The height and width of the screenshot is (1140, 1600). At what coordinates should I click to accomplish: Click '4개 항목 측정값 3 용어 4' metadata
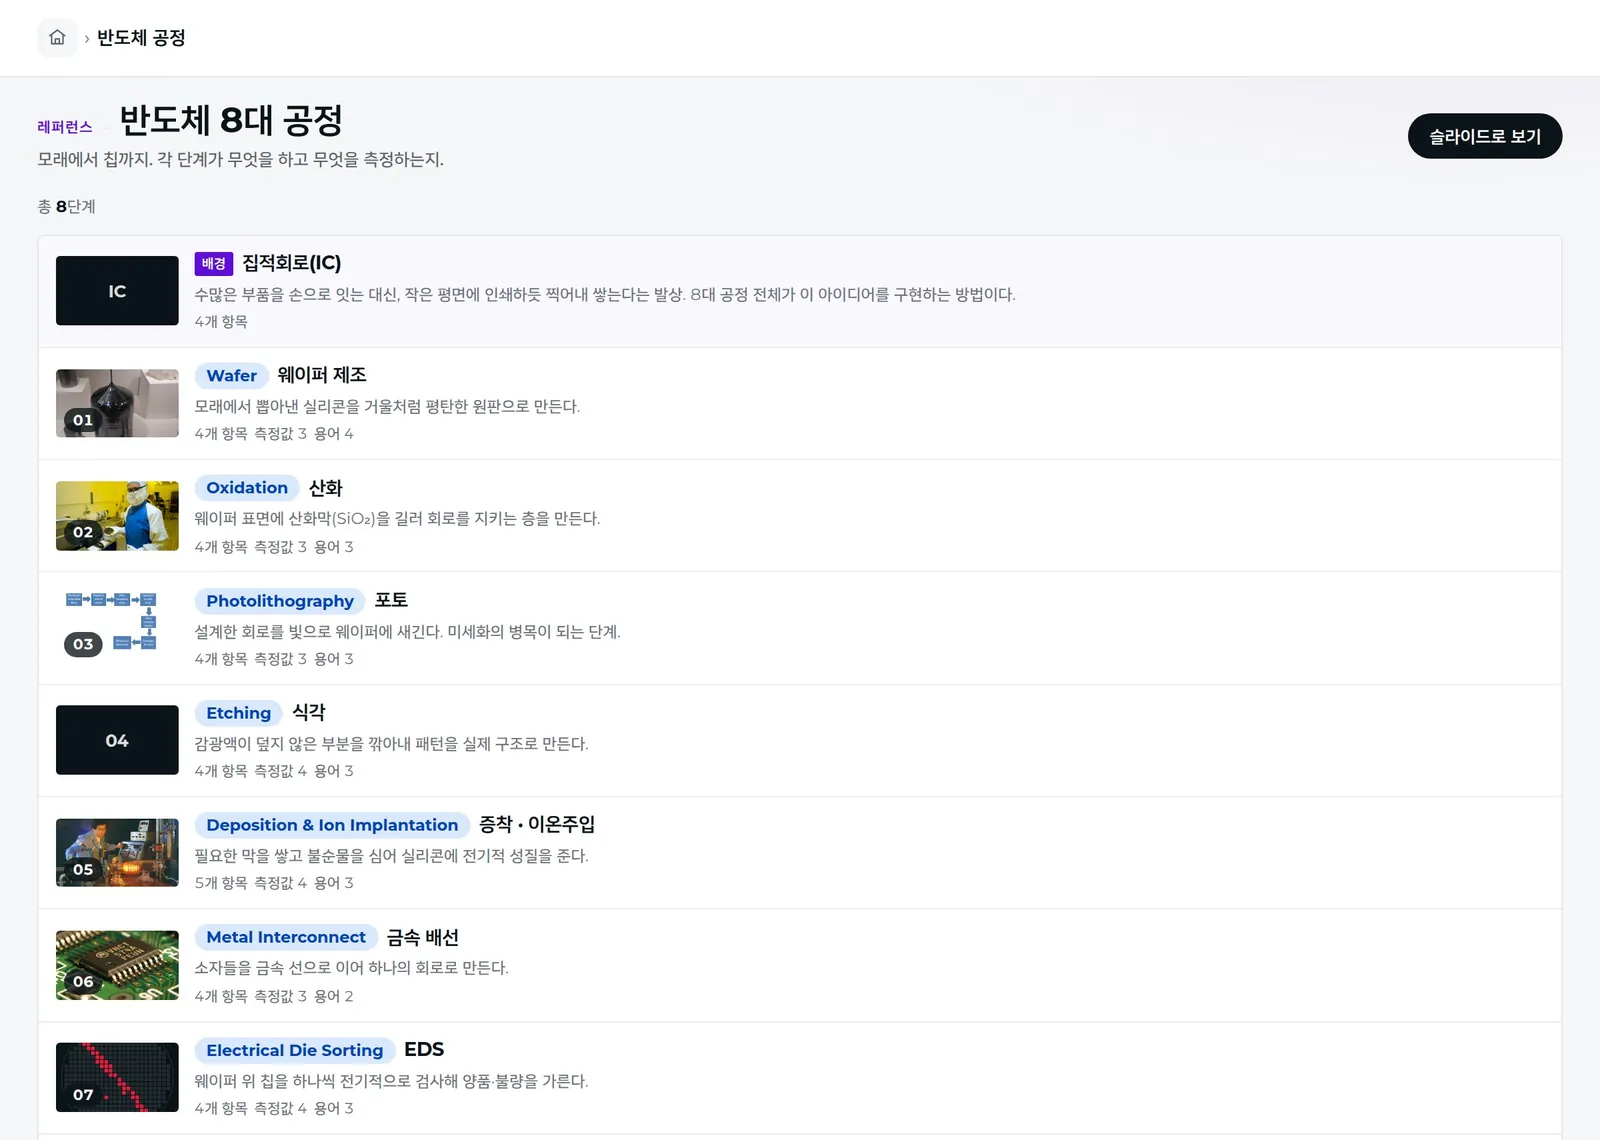pyautogui.click(x=274, y=434)
